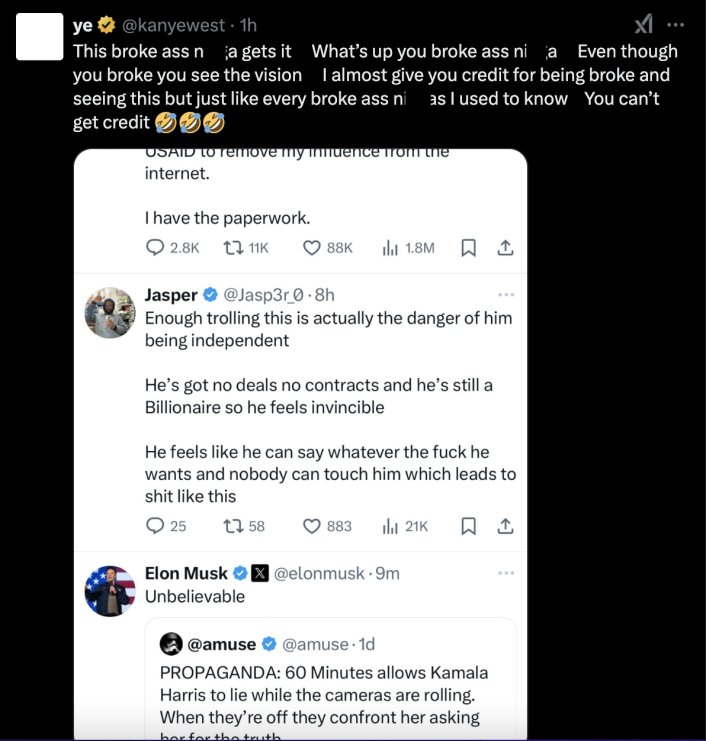Bookmark Jasper's post
Image resolution: width=706 pixels, height=741 pixels.
pos(468,526)
